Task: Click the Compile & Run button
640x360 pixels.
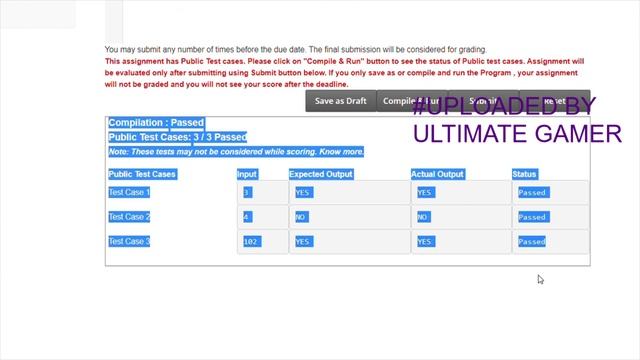Action: [412, 101]
